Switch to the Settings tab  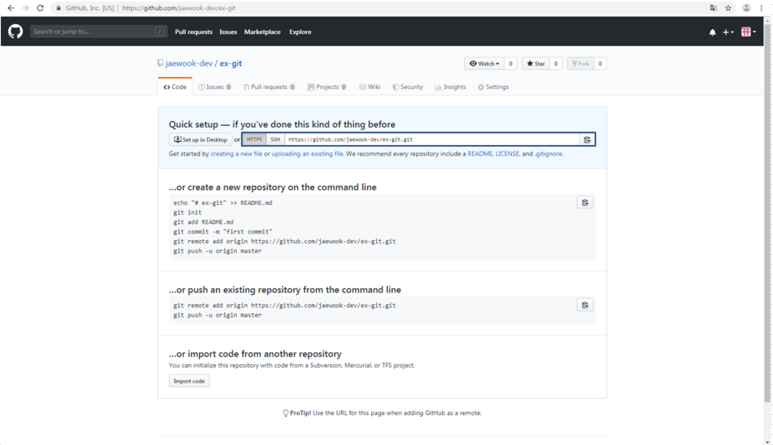click(493, 87)
